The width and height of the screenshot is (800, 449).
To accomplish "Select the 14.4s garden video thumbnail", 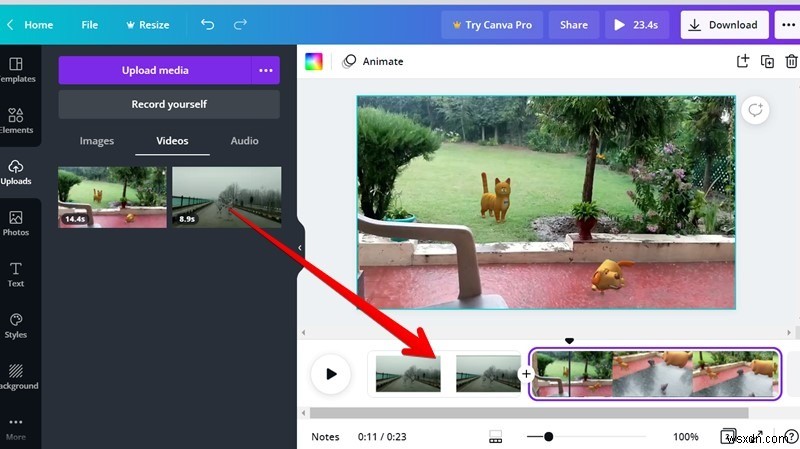I will pyautogui.click(x=112, y=197).
